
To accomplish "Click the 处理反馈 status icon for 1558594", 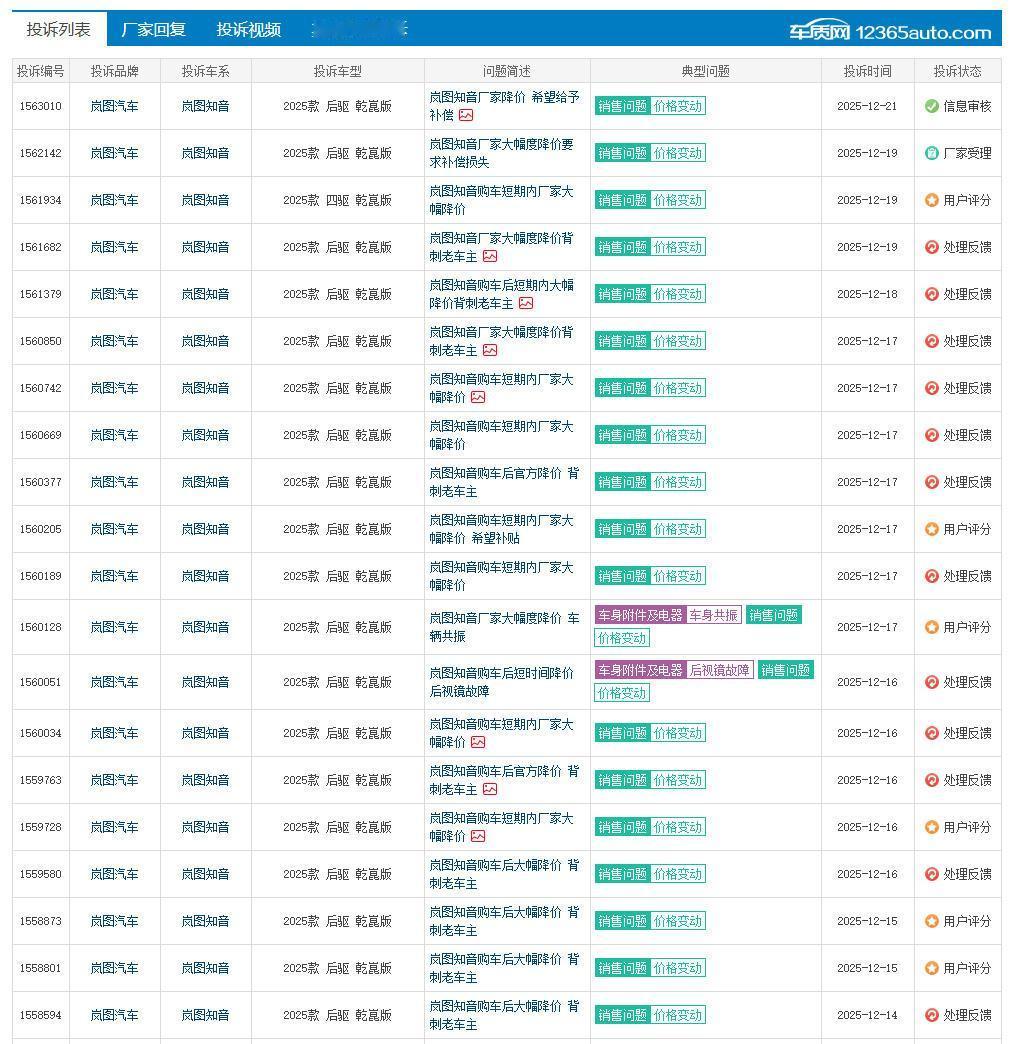I will 931,1015.
